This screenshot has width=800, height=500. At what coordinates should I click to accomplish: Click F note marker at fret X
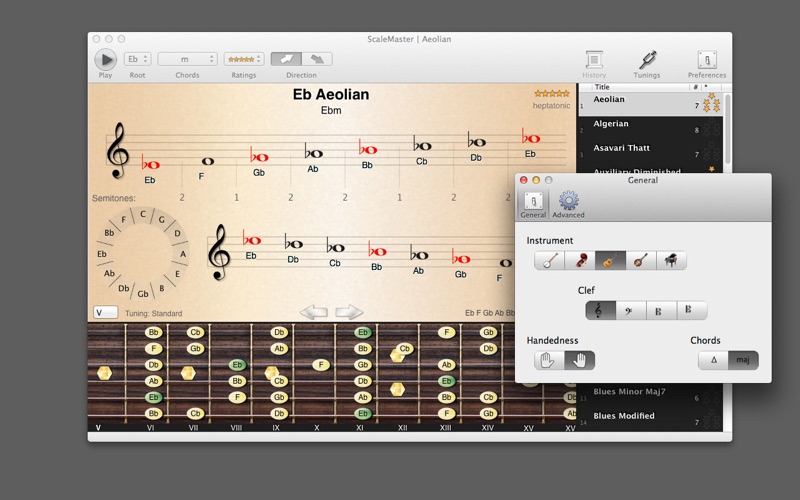coord(321,365)
